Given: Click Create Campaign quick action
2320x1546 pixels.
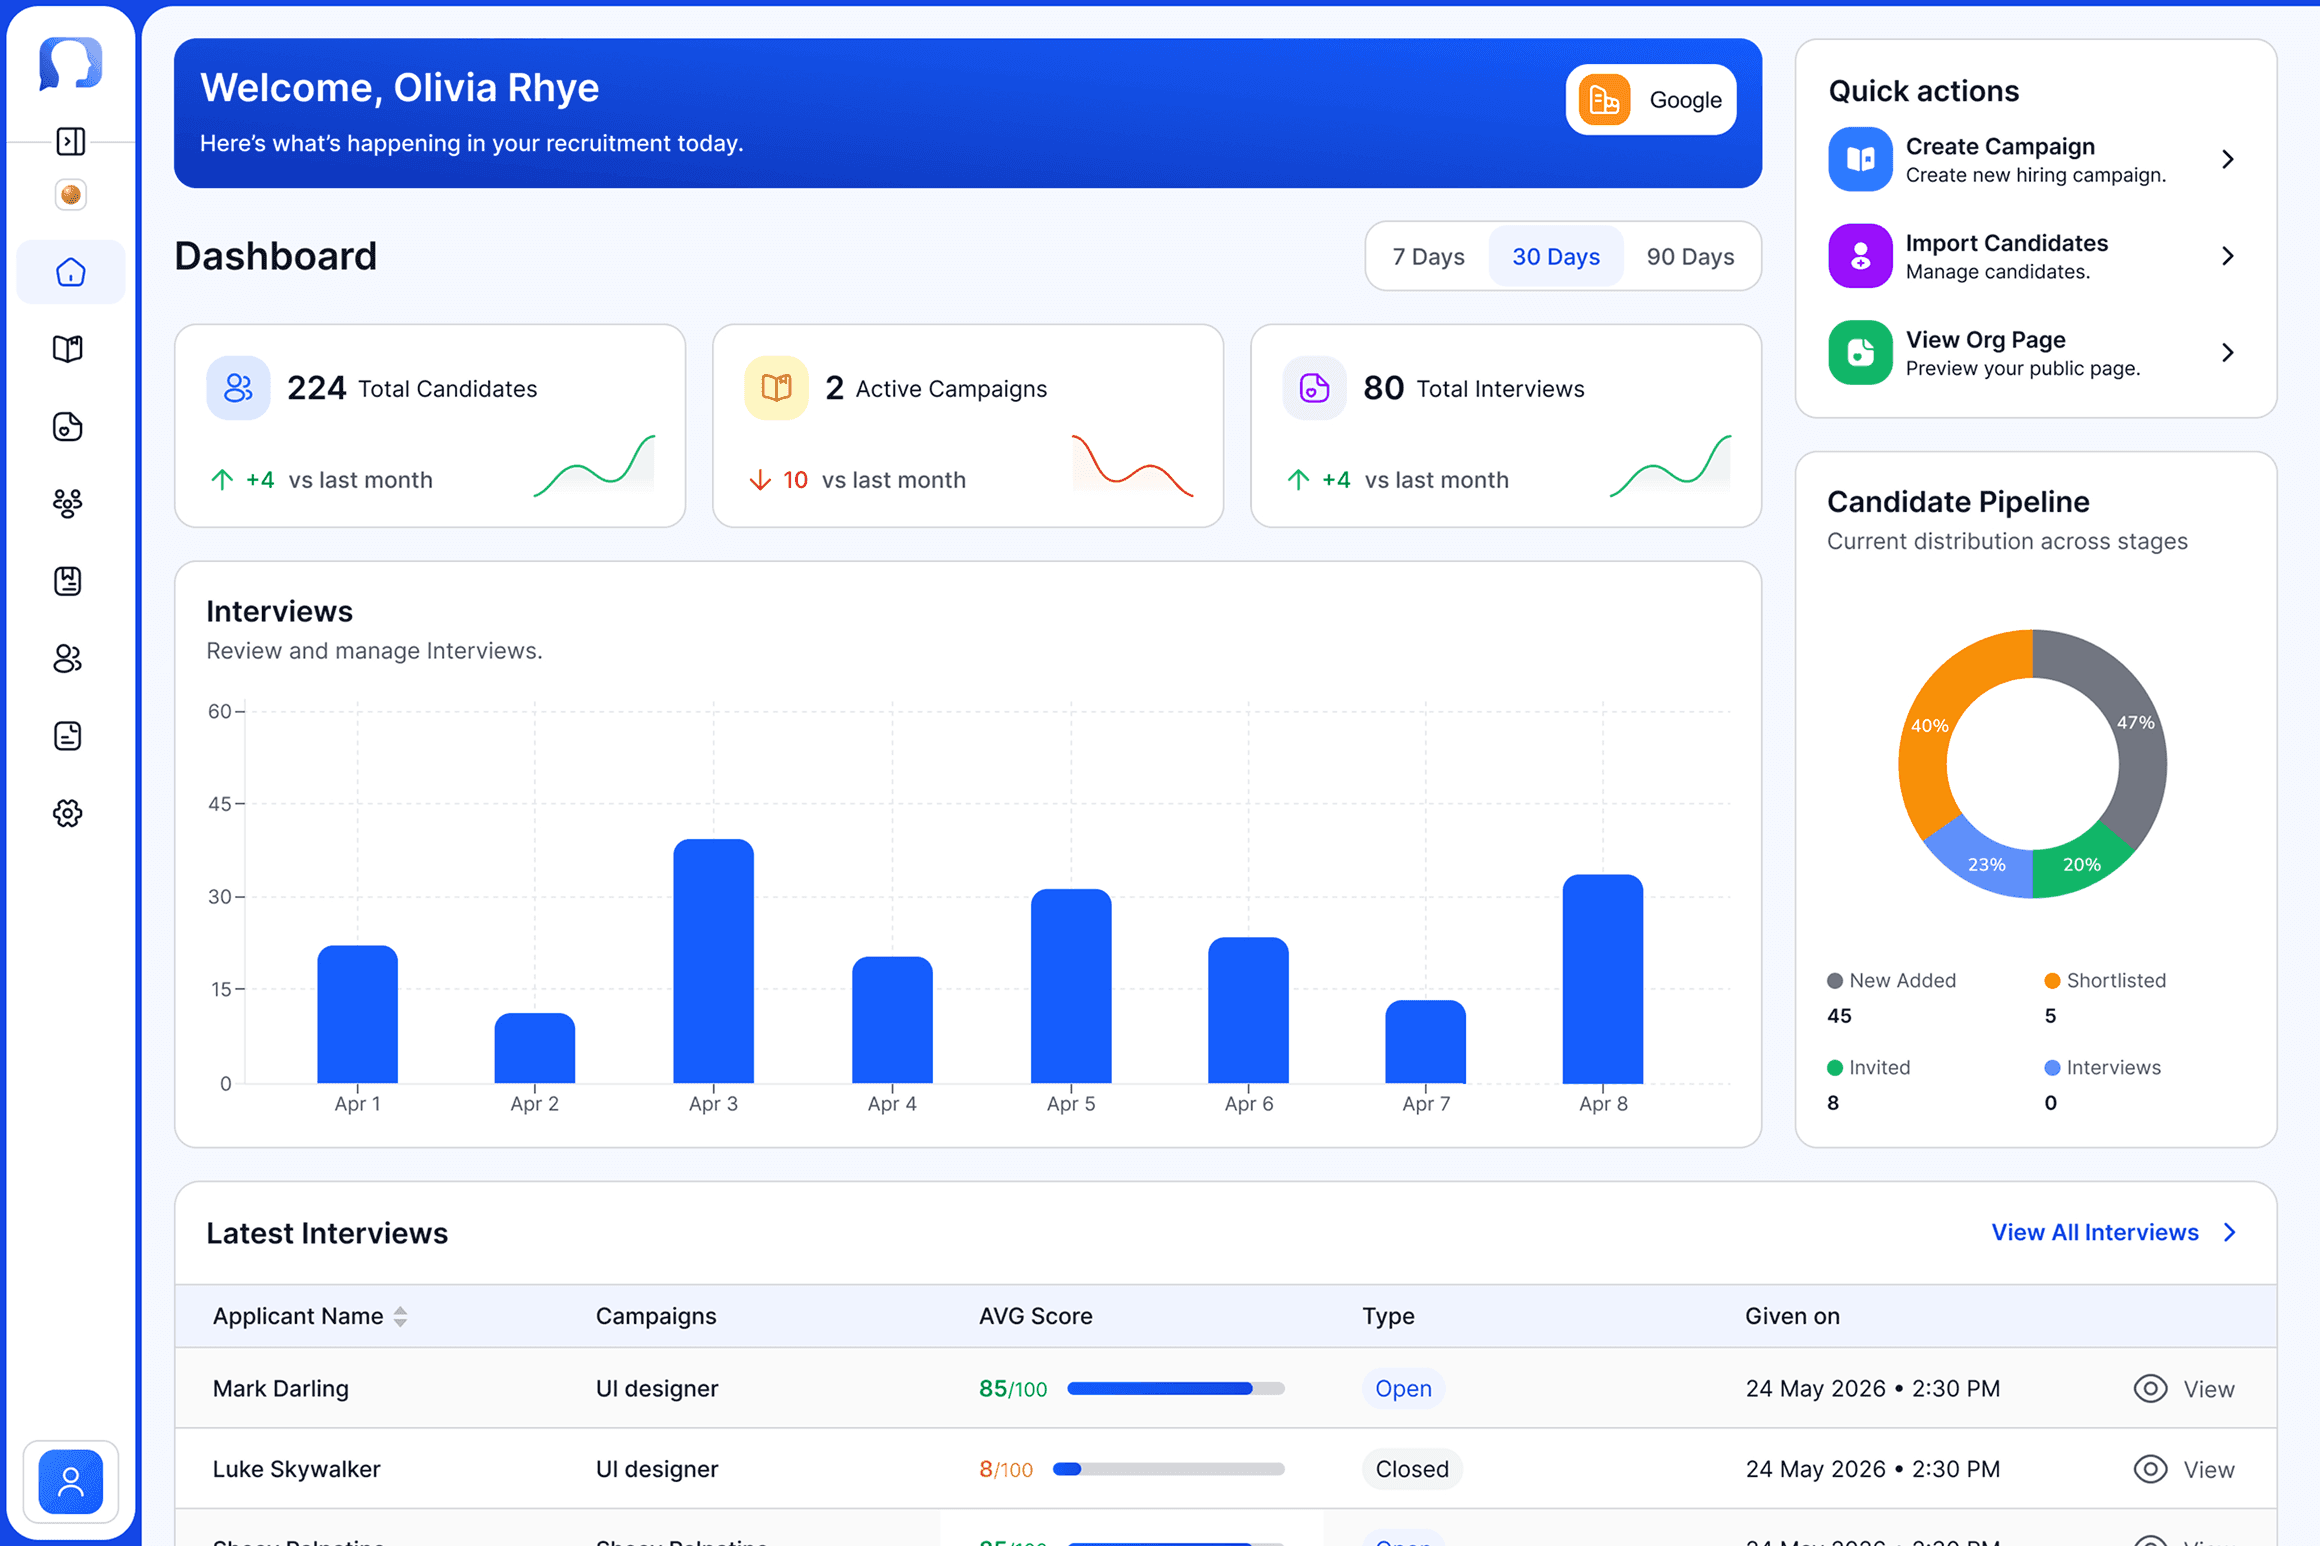Looking at the screenshot, I should click(2036, 159).
